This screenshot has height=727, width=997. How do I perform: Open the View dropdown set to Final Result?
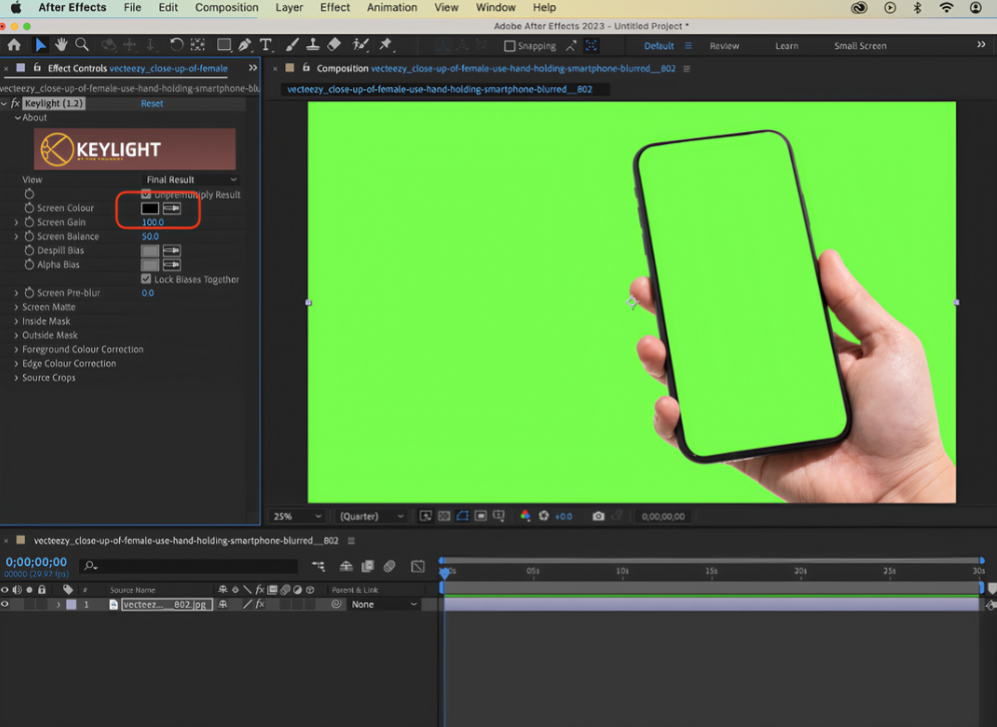pyautogui.click(x=190, y=179)
